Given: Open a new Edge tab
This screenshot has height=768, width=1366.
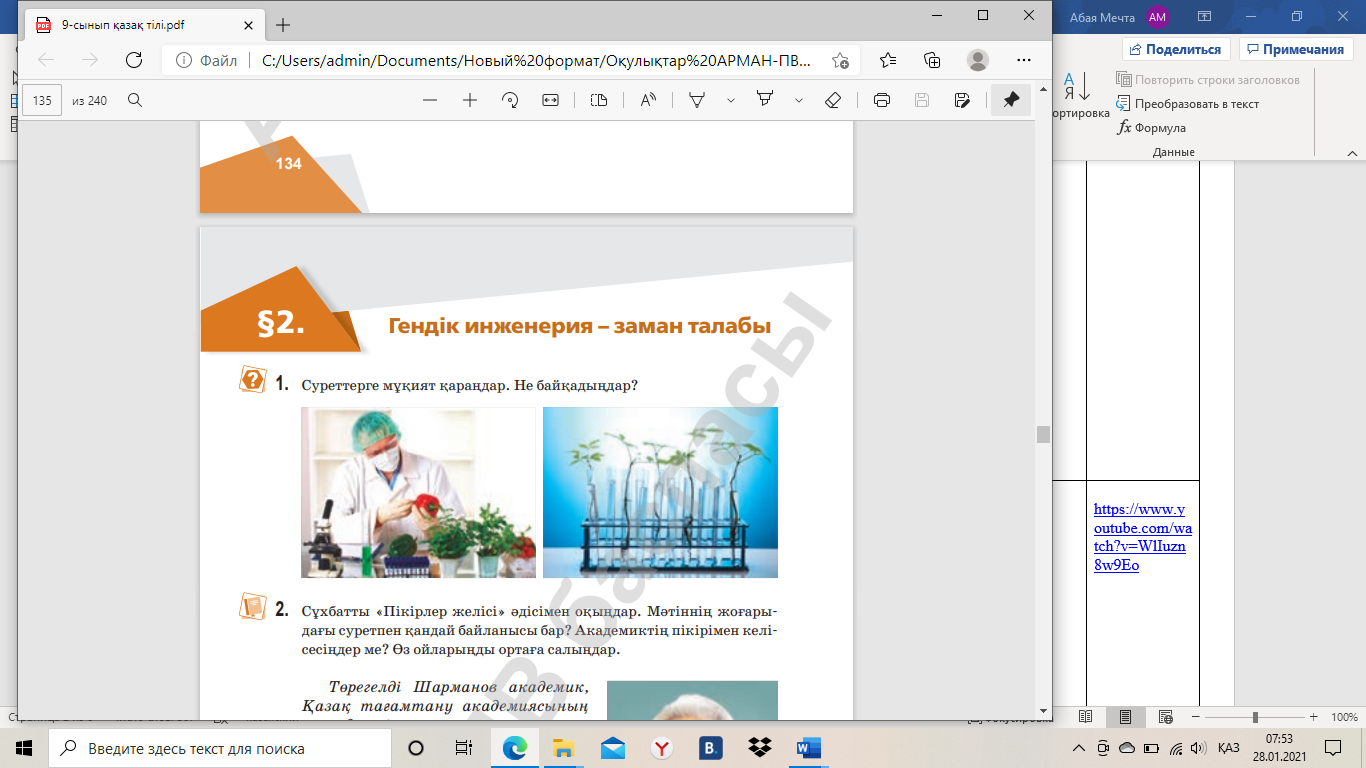Looking at the screenshot, I should 283,25.
